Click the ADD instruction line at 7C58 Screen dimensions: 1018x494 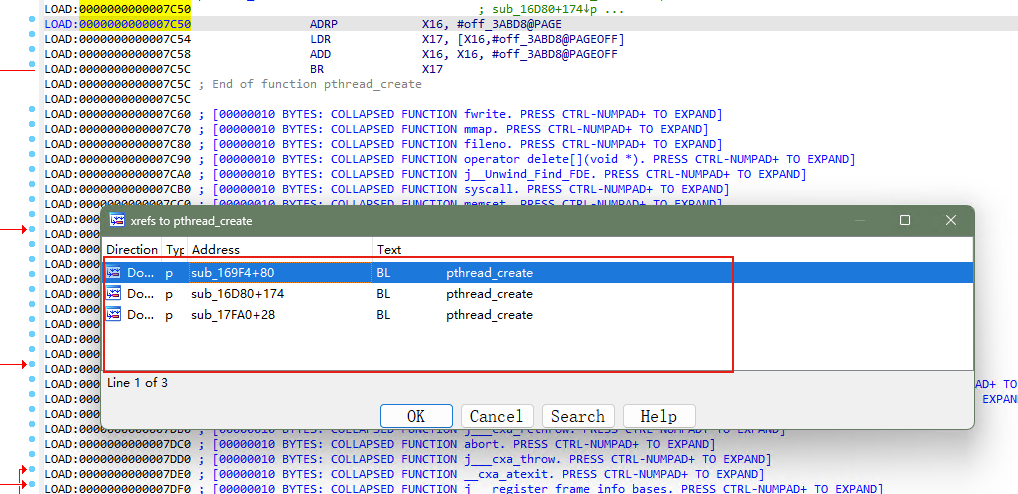(x=331, y=54)
